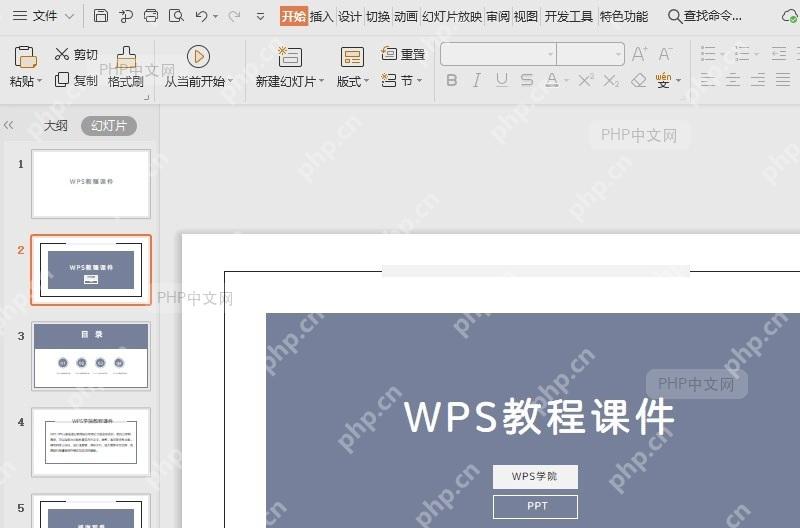Click the increase font size icon
The image size is (800, 528).
pos(639,54)
